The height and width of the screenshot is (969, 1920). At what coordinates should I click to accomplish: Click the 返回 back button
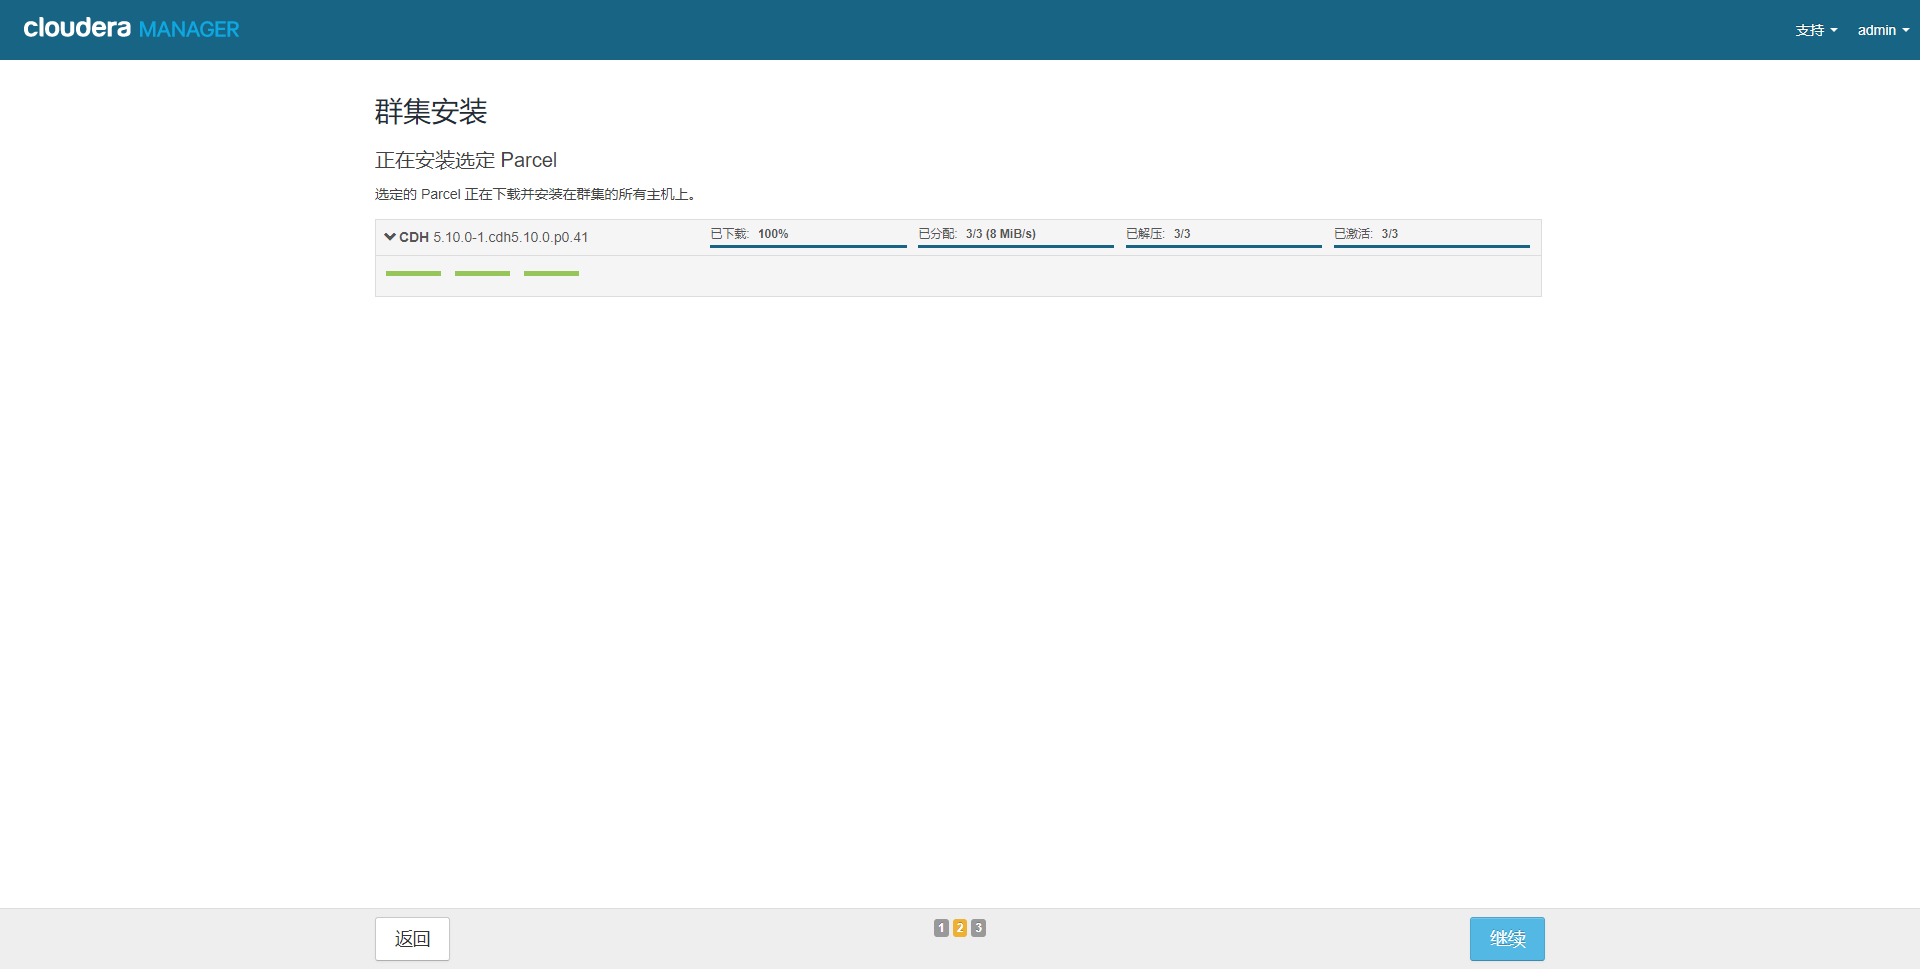(412, 939)
